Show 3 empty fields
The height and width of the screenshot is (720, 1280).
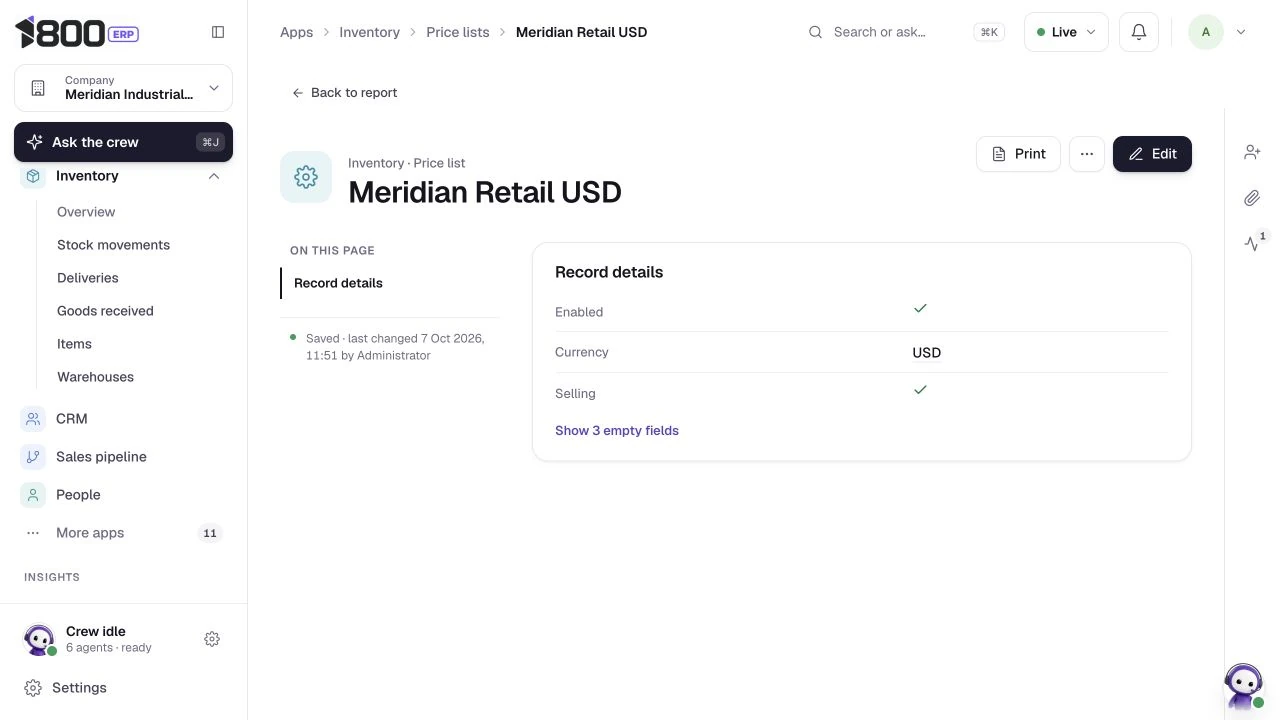point(617,431)
